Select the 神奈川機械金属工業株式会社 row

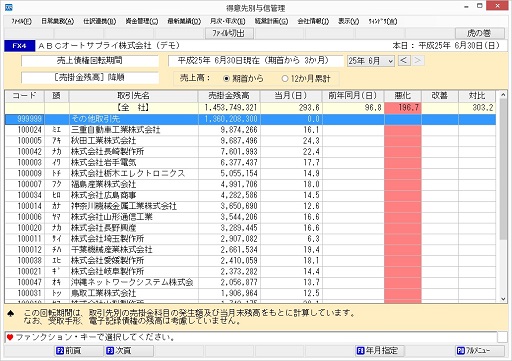pos(250,206)
